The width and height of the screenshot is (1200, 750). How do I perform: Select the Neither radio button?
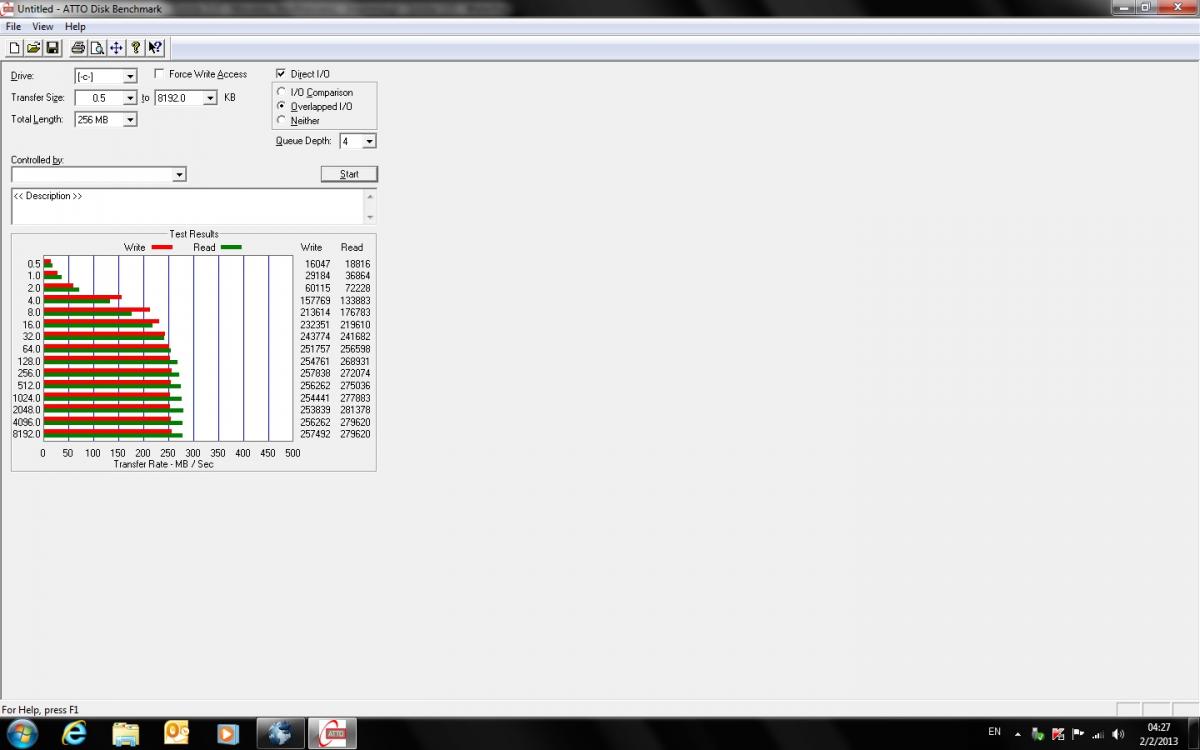(x=282, y=120)
